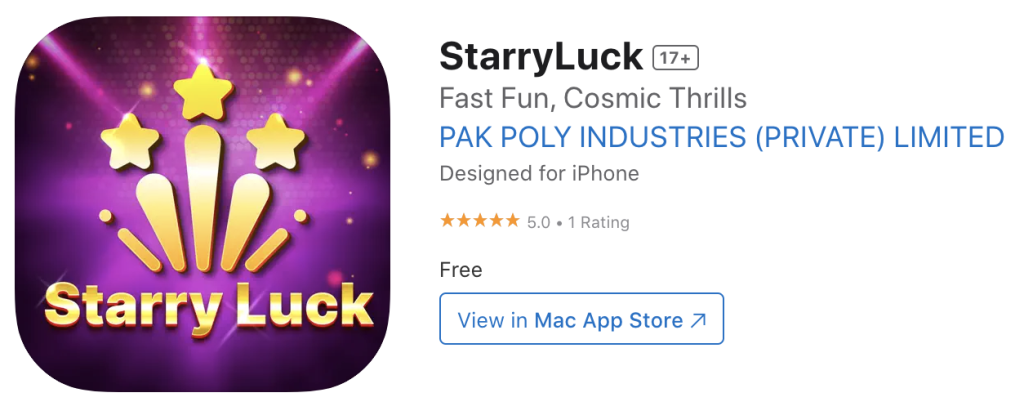Click the small gold dot left of beams
Screen dimensions: 1024x415
tap(105, 216)
